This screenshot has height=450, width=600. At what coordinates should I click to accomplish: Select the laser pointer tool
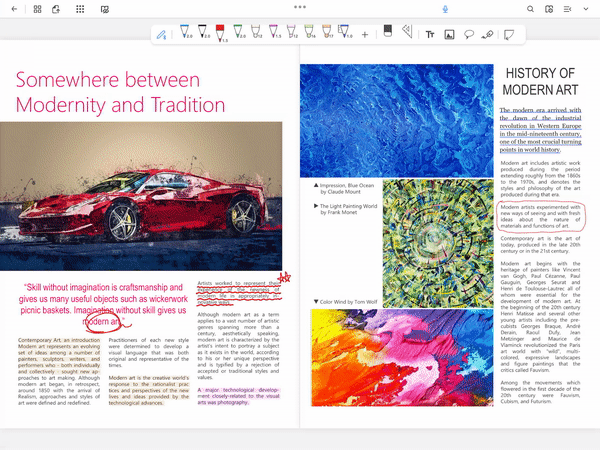(488, 35)
